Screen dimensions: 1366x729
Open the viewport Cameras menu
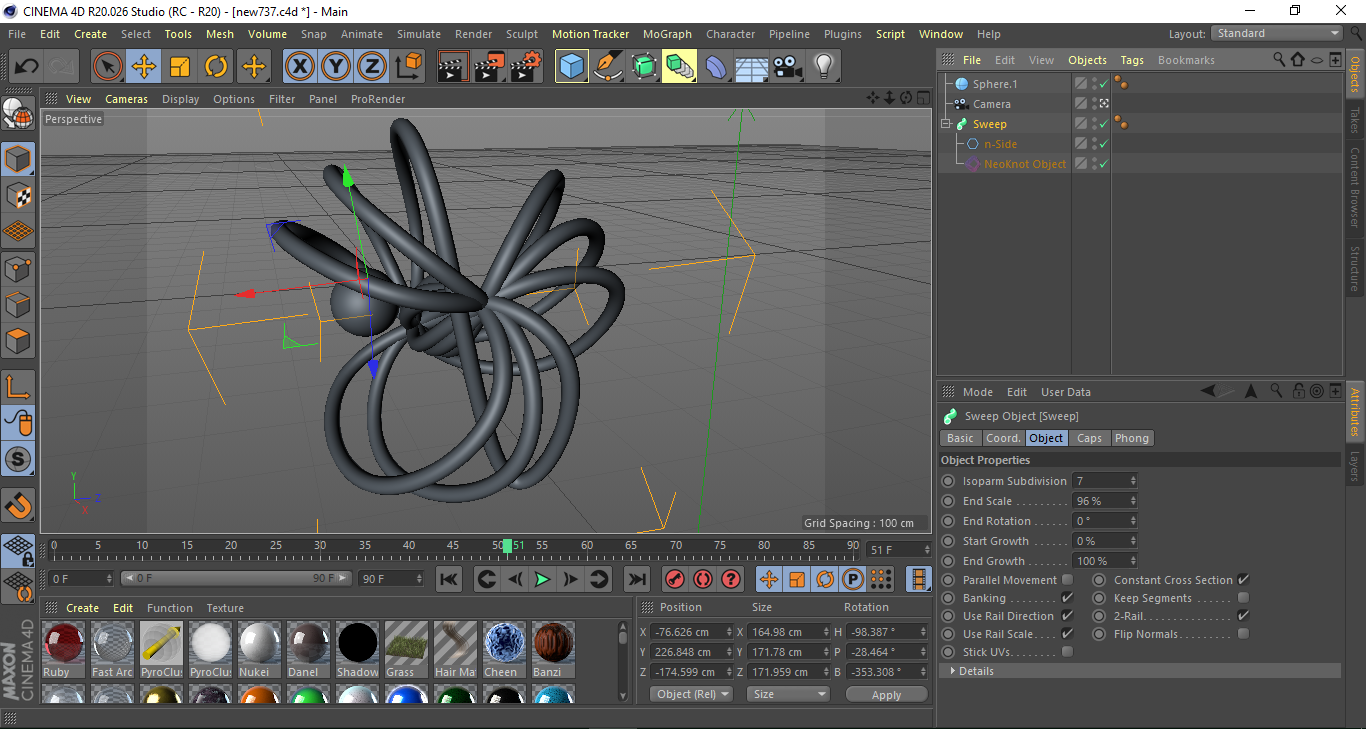click(x=126, y=99)
